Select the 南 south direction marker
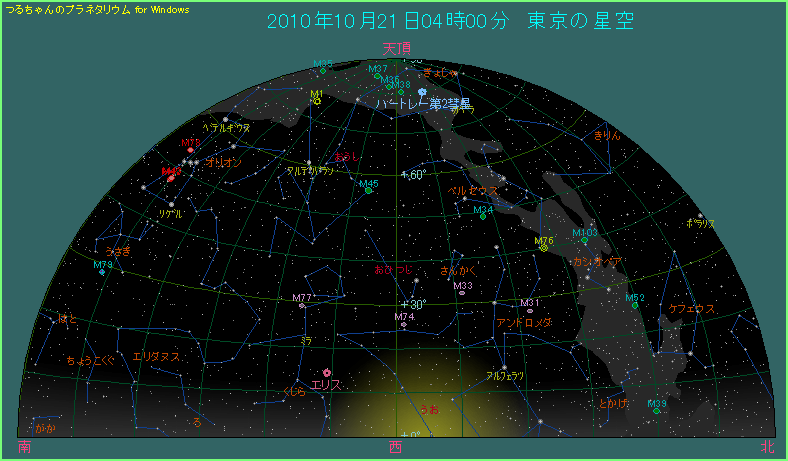788x461 pixels. pos(24,447)
